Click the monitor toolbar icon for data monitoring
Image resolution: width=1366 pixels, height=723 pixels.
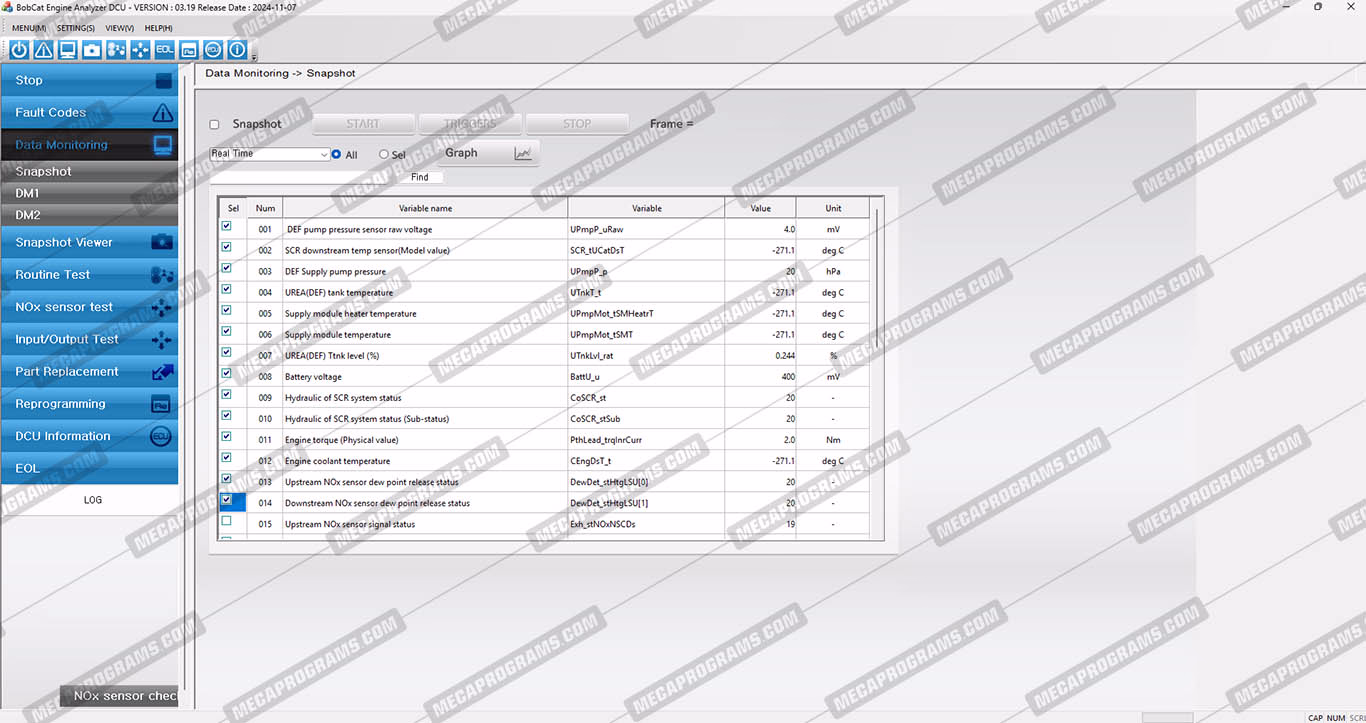[68, 49]
